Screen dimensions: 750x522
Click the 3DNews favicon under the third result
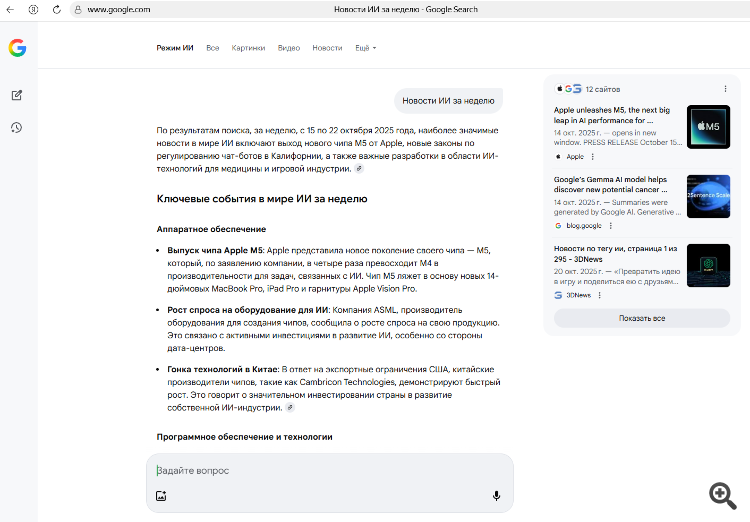pos(558,295)
